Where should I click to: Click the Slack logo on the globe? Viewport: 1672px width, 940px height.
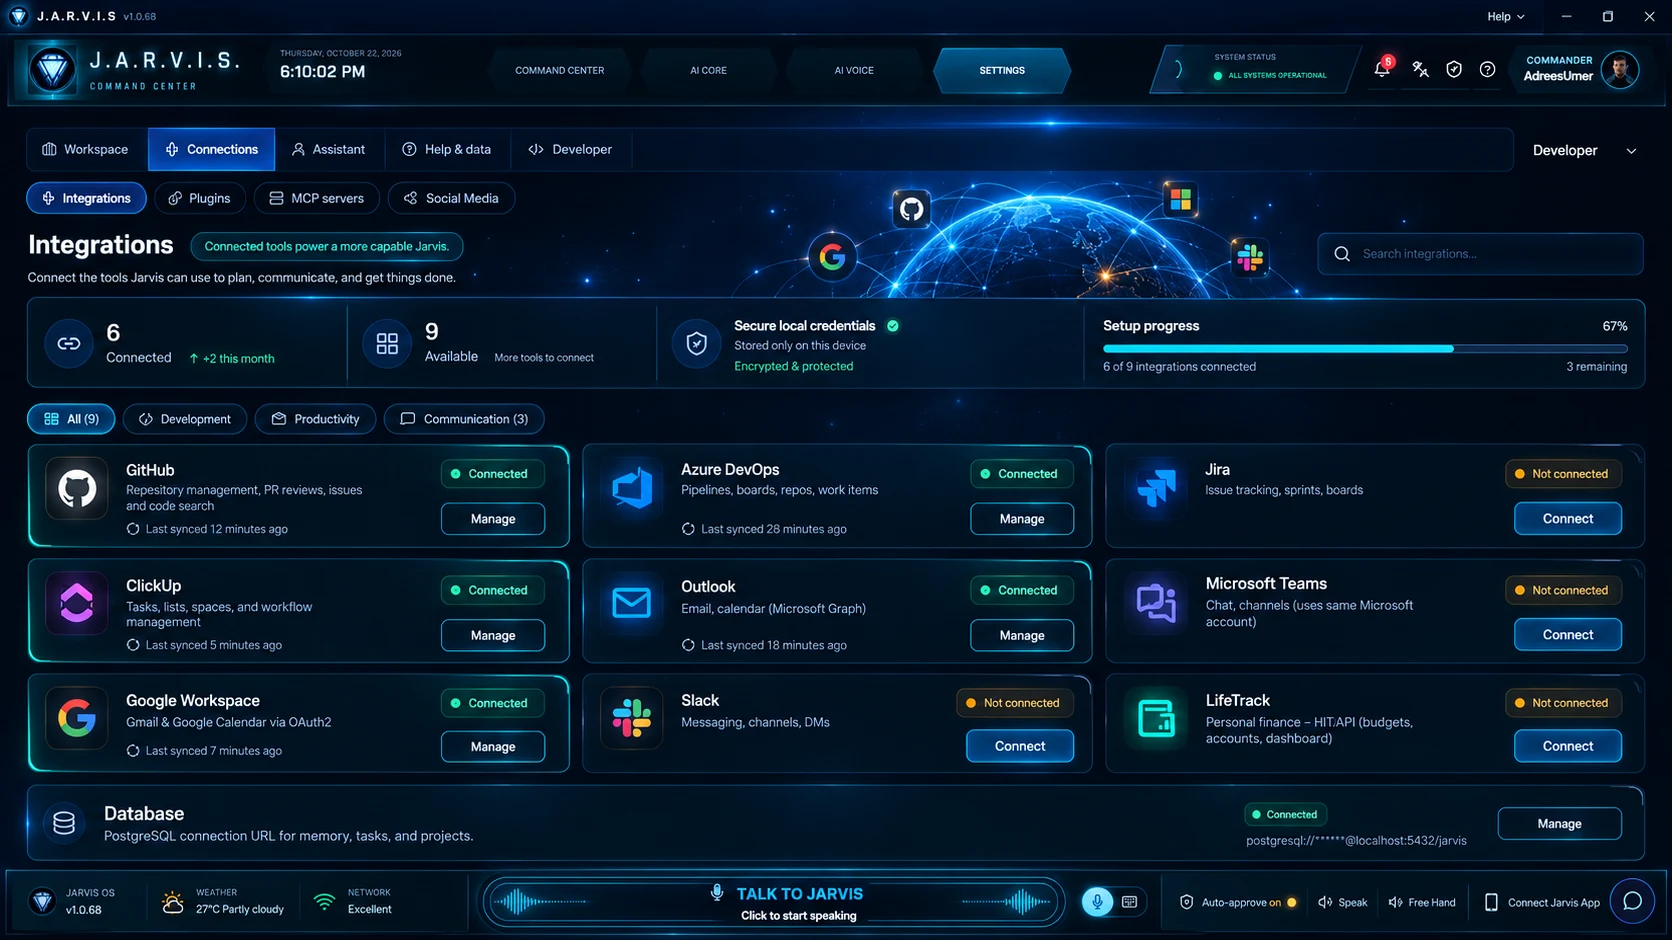1250,258
